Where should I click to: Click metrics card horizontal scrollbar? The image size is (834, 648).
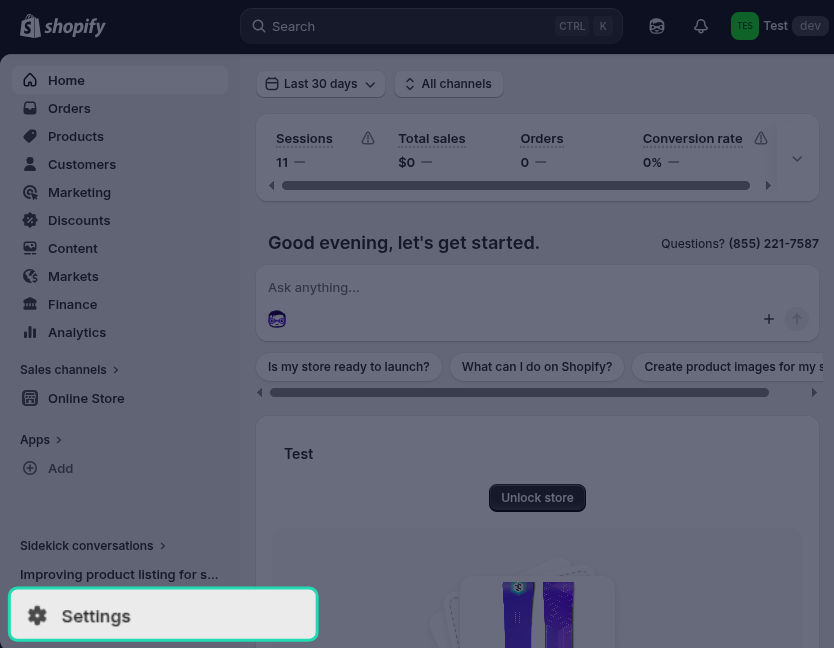pos(516,185)
